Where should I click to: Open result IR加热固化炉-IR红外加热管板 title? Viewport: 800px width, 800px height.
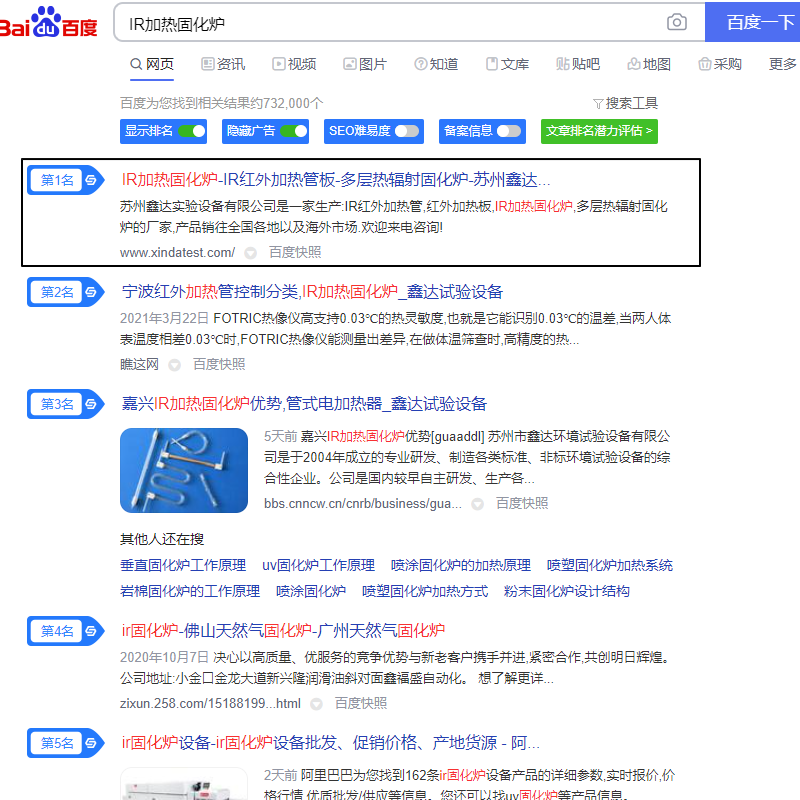336,180
